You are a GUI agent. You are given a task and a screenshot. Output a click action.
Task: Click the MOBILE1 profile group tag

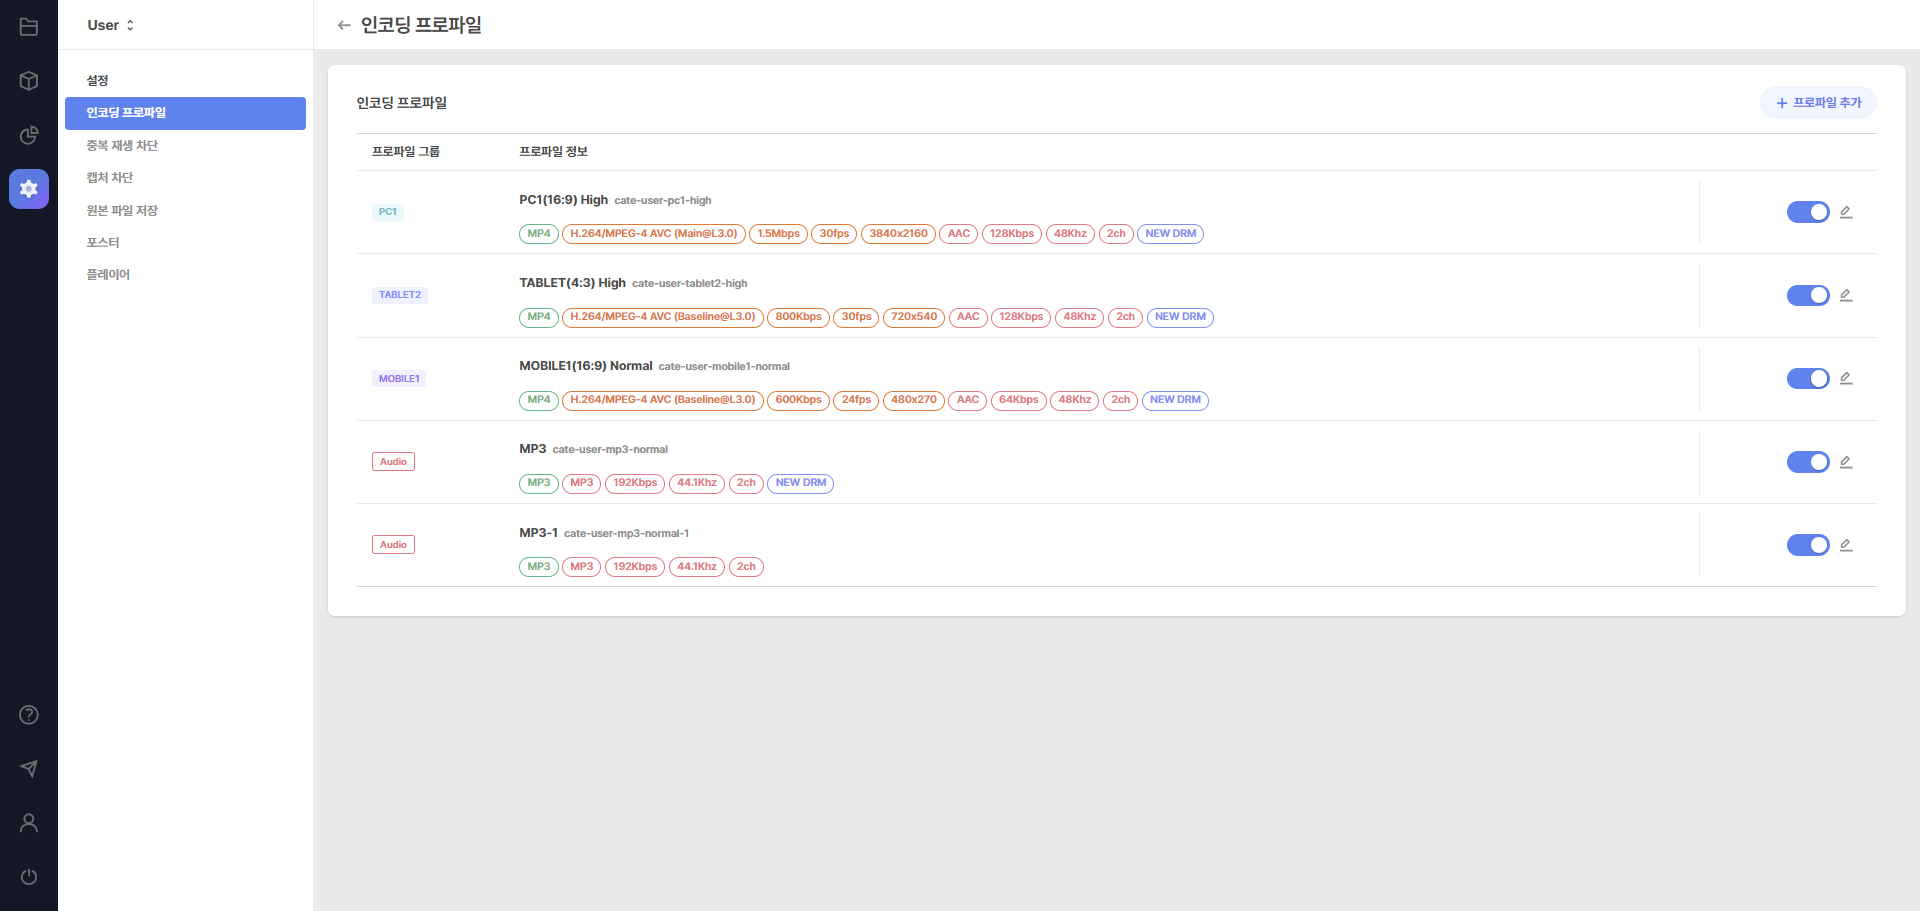399,379
